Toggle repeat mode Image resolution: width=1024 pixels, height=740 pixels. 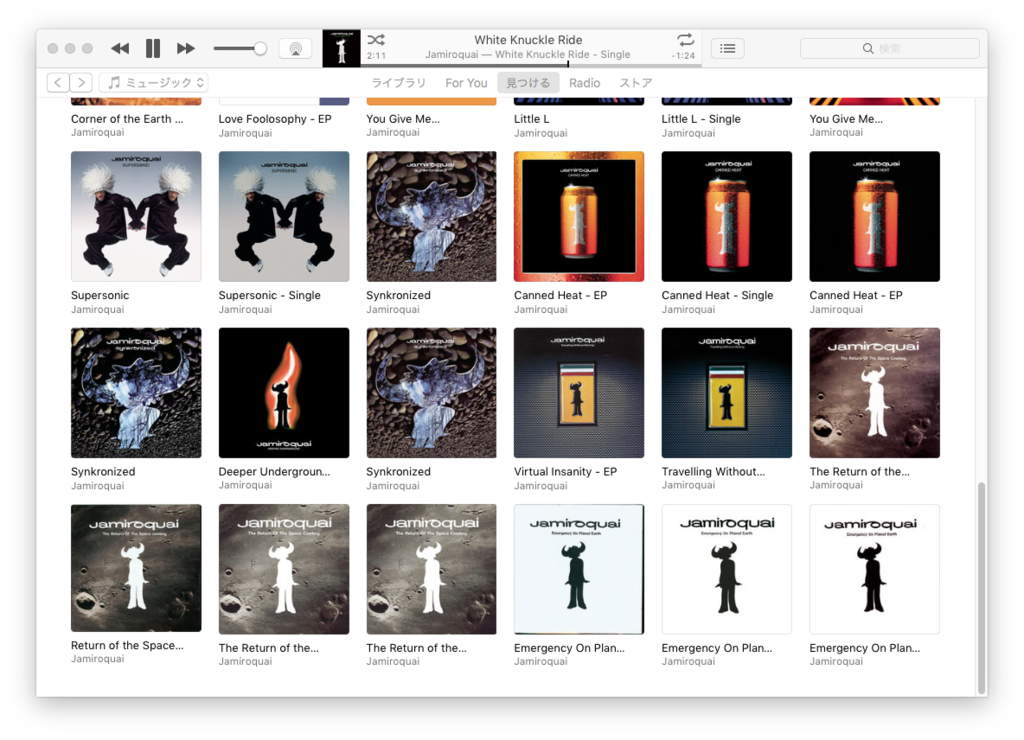[684, 40]
